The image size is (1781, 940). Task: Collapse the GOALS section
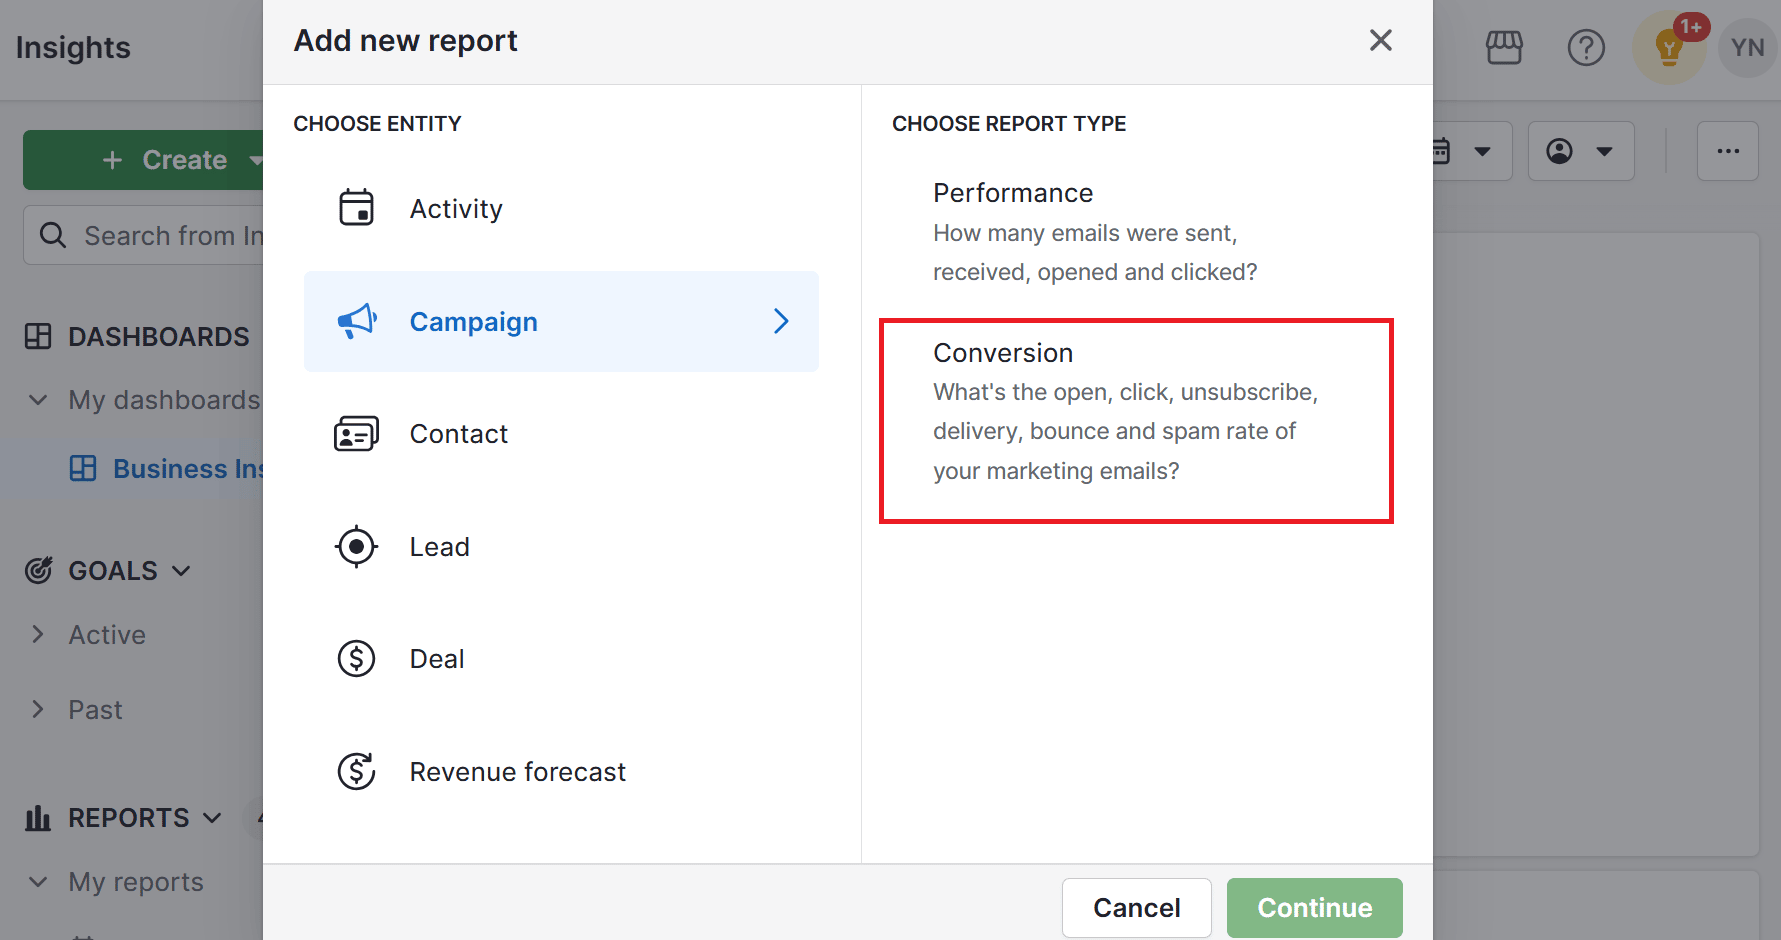[181, 570]
